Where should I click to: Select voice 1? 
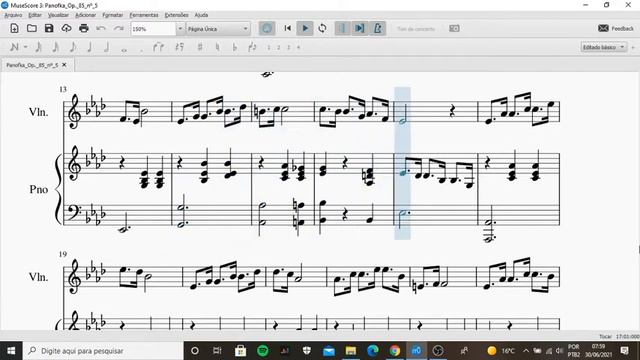[269, 47]
